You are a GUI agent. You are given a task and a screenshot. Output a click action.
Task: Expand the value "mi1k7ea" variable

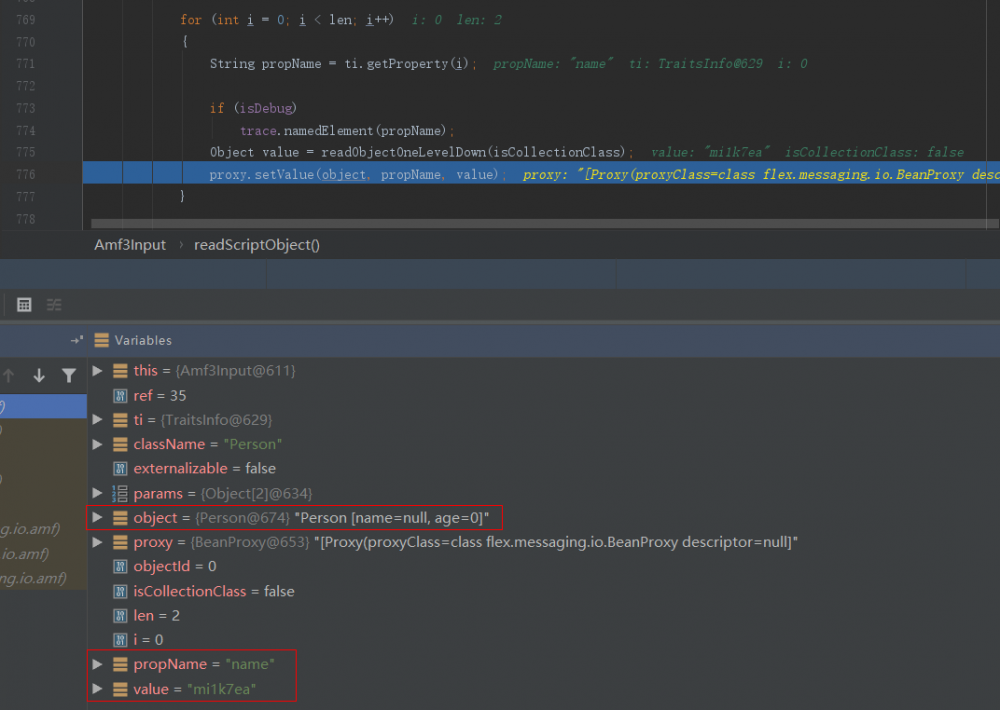98,689
